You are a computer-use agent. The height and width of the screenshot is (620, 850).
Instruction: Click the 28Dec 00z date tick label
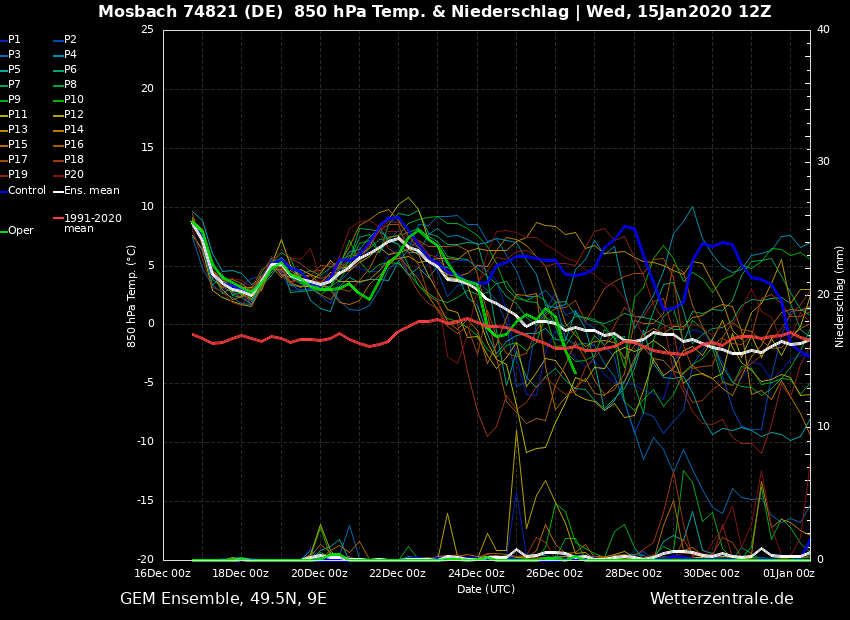click(x=633, y=574)
